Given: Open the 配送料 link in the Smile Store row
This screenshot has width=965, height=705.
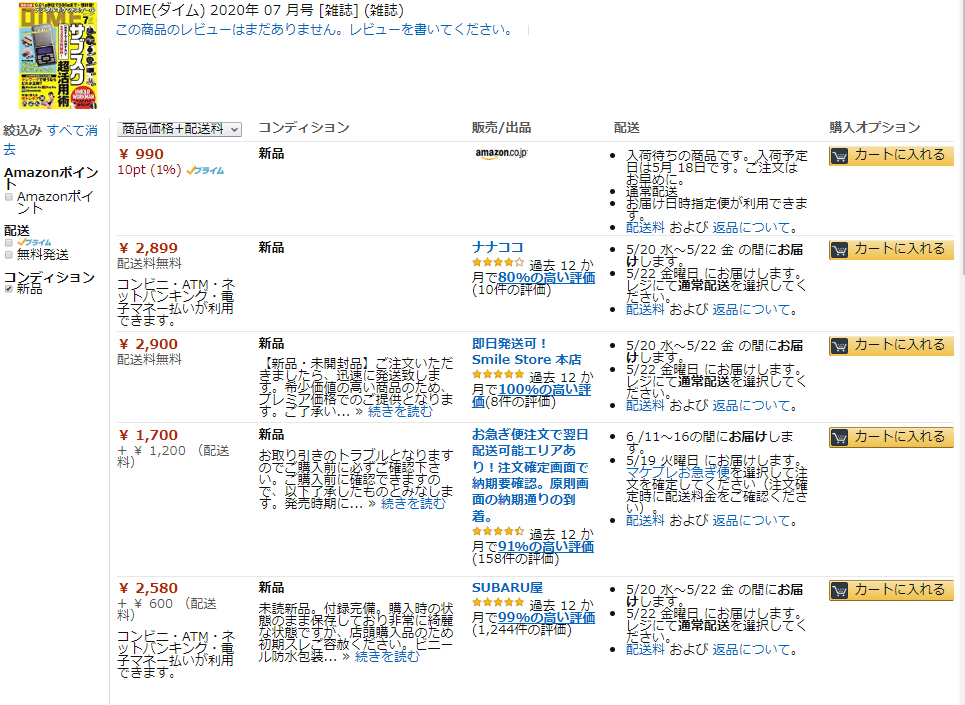Looking at the screenshot, I should tap(645, 405).
